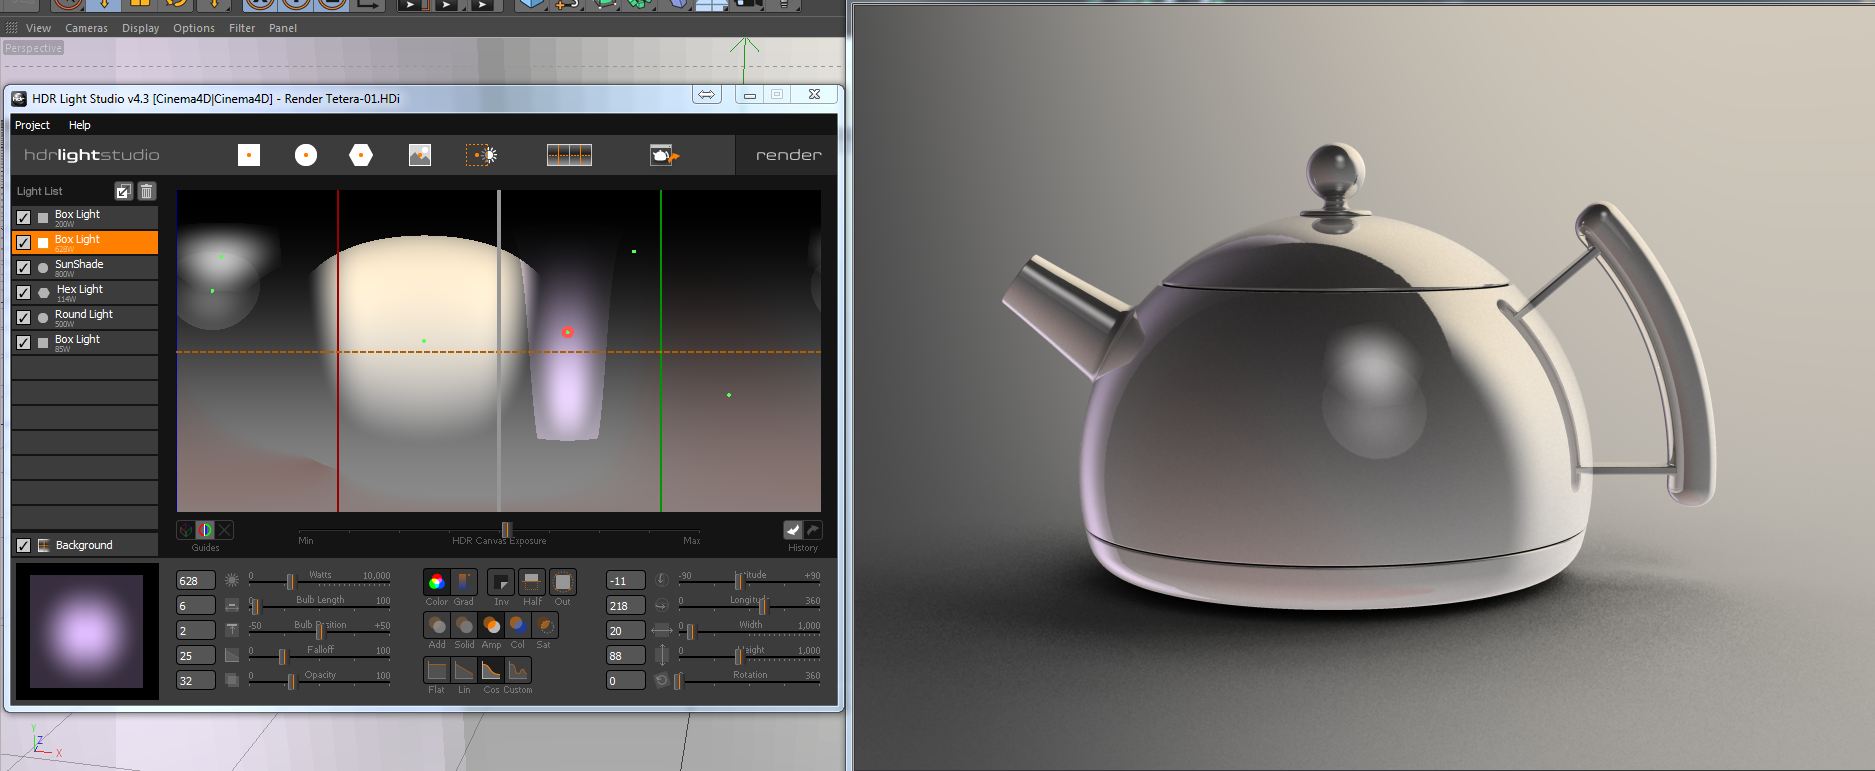The image size is (1875, 771).
Task: Click the Watts value field showing 628
Action: tap(196, 581)
